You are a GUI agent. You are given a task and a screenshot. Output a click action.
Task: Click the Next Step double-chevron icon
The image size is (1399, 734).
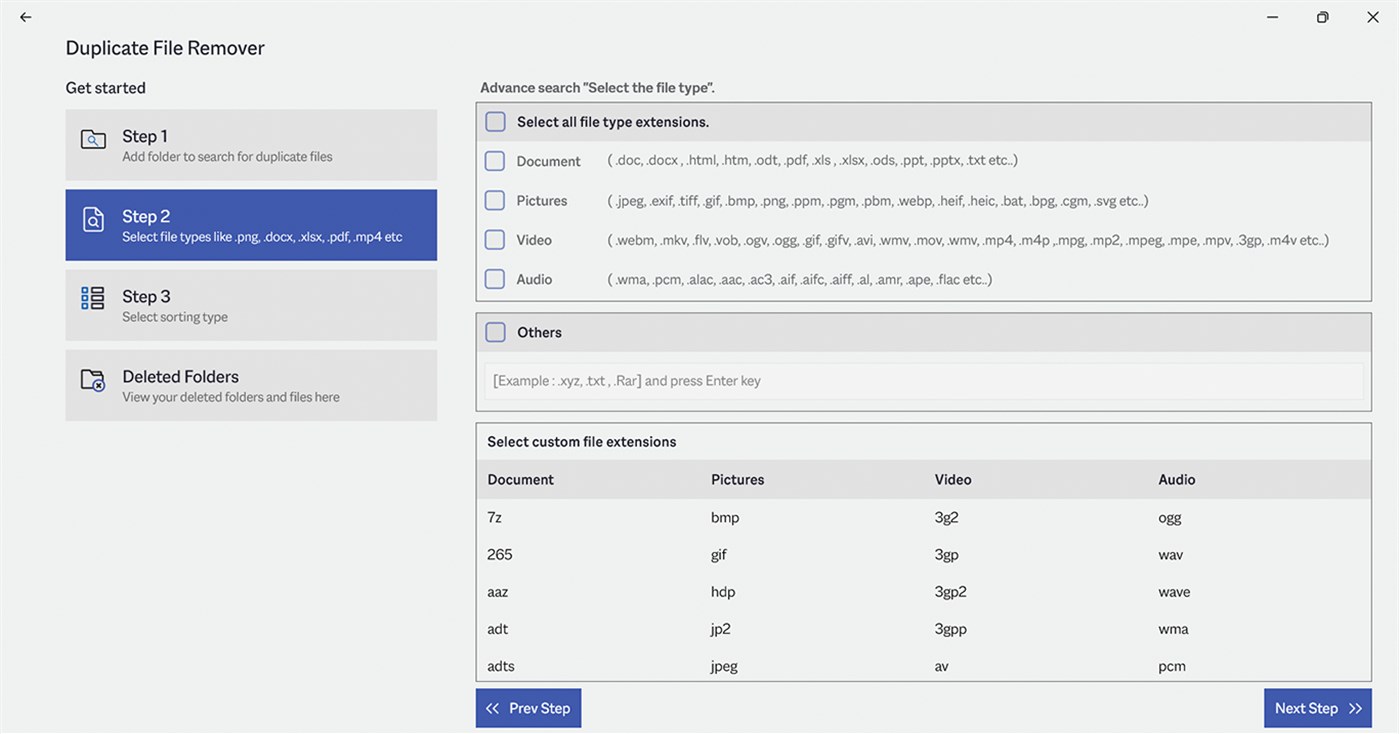click(x=1355, y=708)
